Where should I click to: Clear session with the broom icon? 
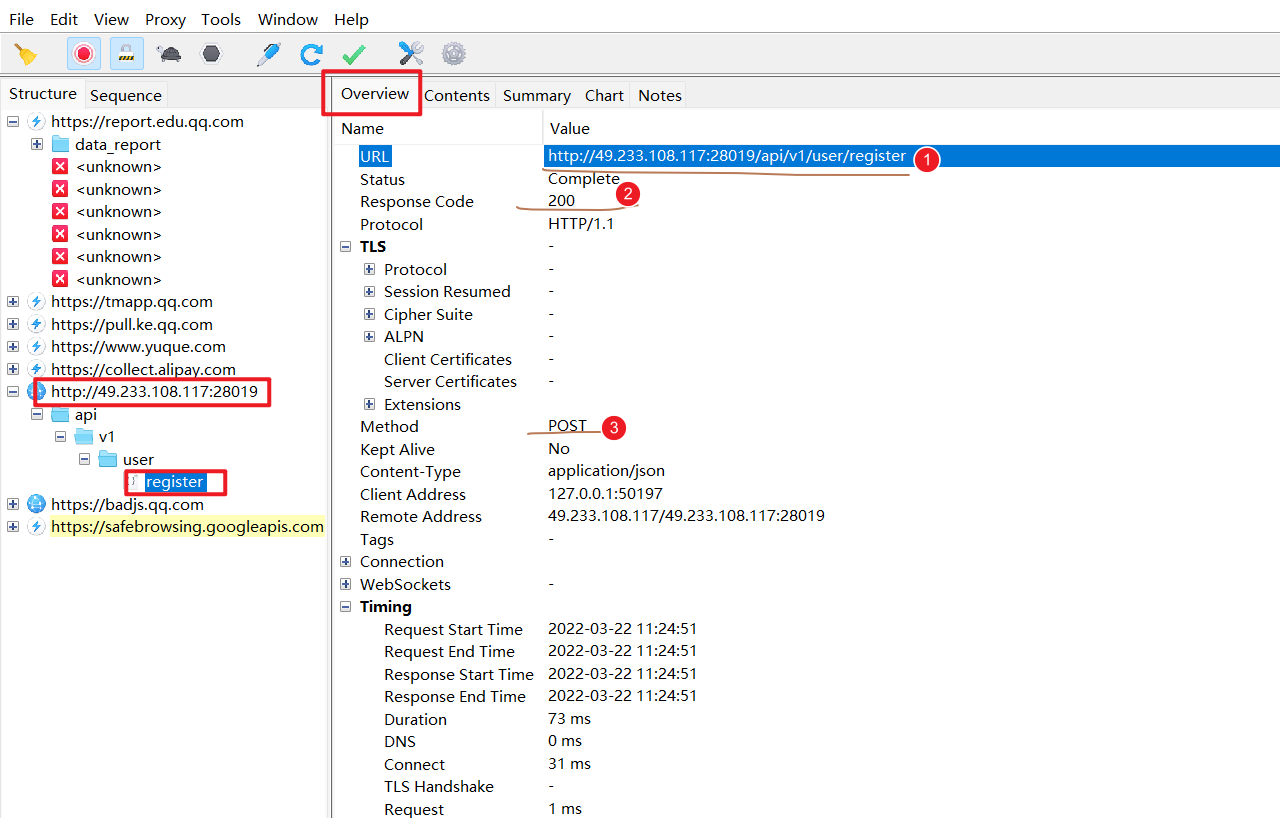pos(26,54)
